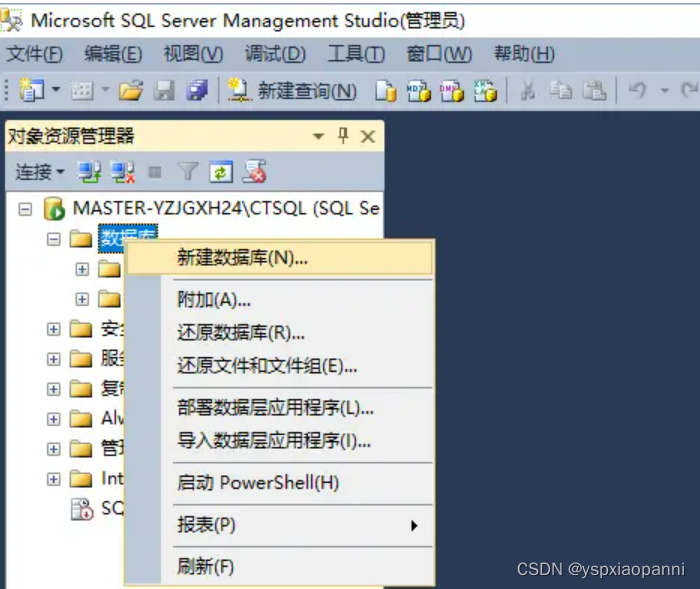Click the New Query button
The height and width of the screenshot is (589, 700).
[x=292, y=91]
